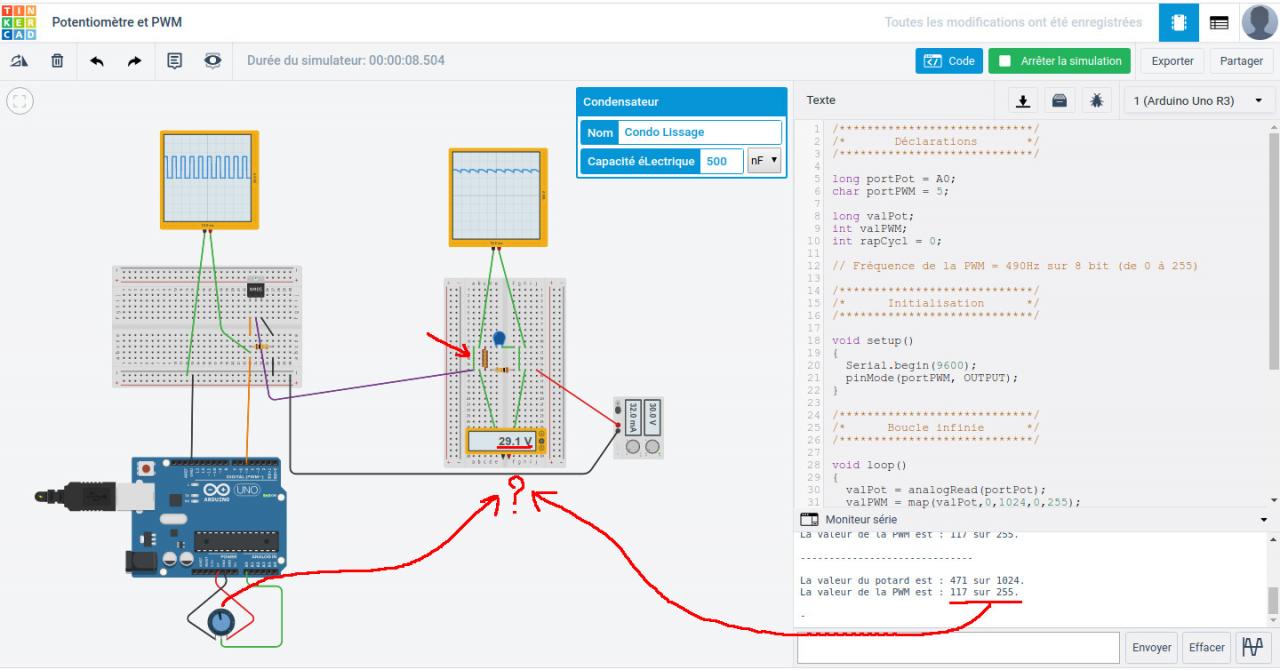Click the Condensateur panel header
The height and width of the screenshot is (670, 1280).
(682, 102)
